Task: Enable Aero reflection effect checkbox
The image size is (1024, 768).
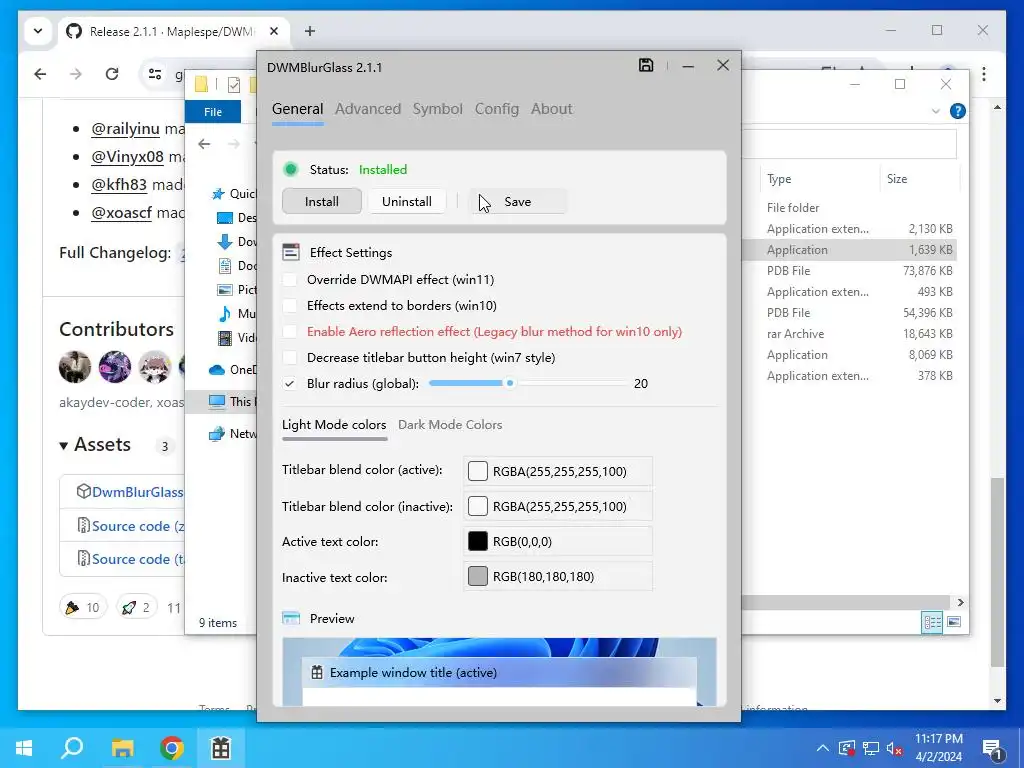Action: coord(289,332)
